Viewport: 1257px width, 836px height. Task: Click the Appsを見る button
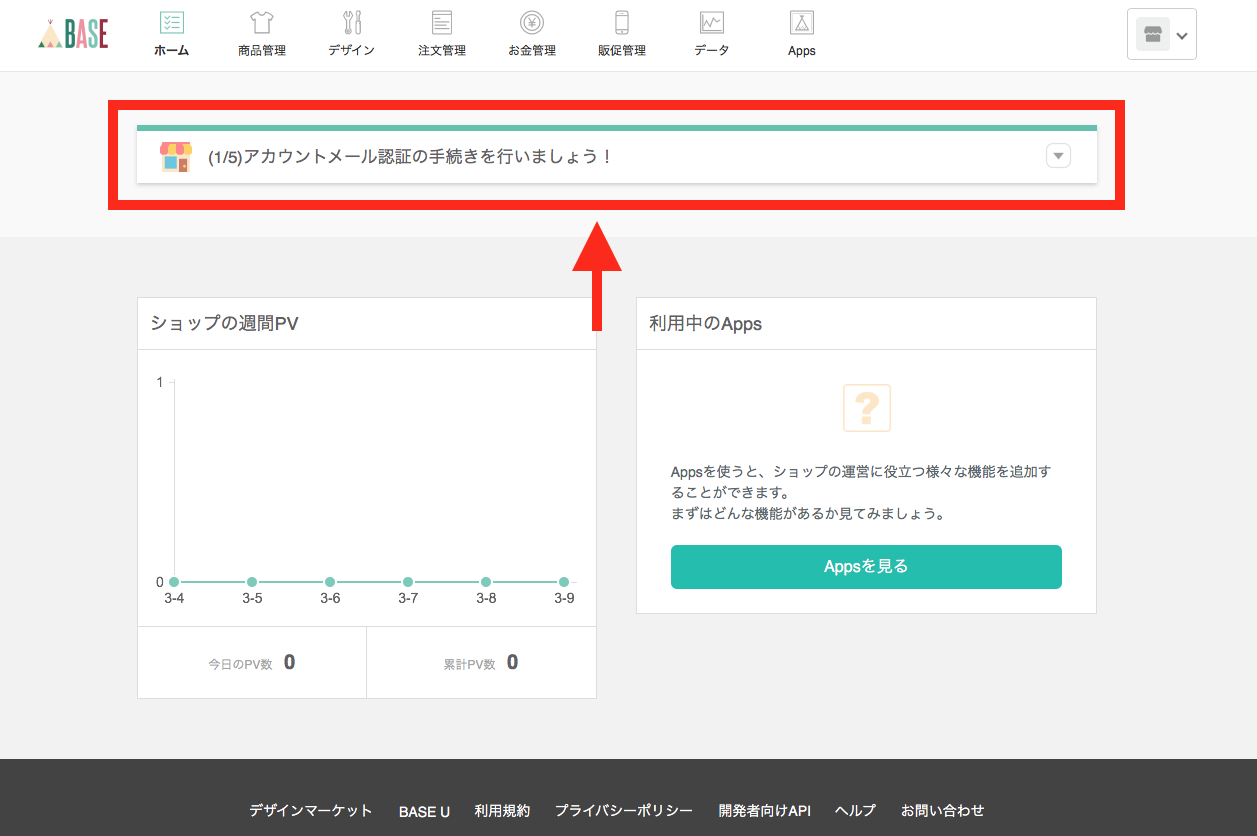pyautogui.click(x=866, y=567)
